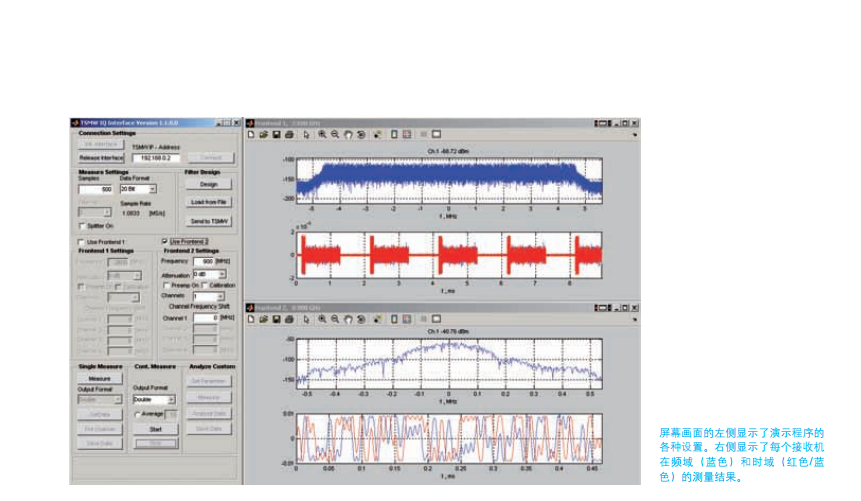This screenshot has width=861, height=501.
Task: Click toolbar dock arrow in Frontend 1 window
Action: point(635,135)
